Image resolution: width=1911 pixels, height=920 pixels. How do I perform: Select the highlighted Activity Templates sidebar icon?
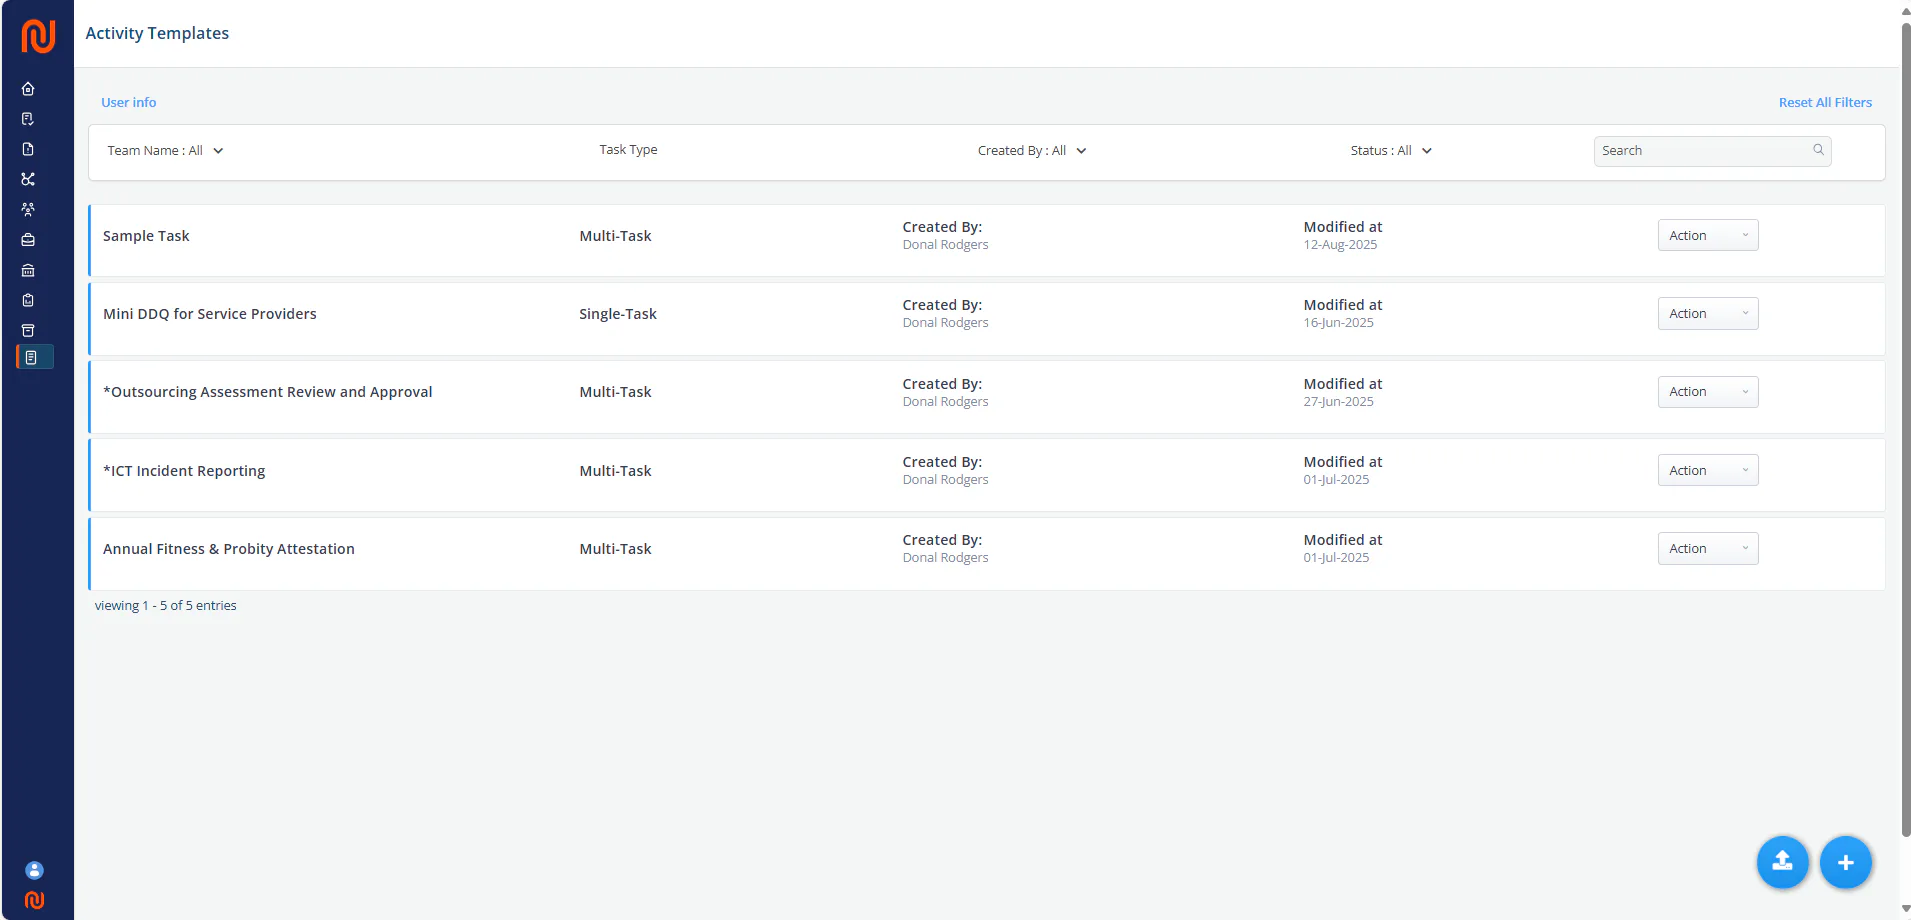(x=35, y=357)
